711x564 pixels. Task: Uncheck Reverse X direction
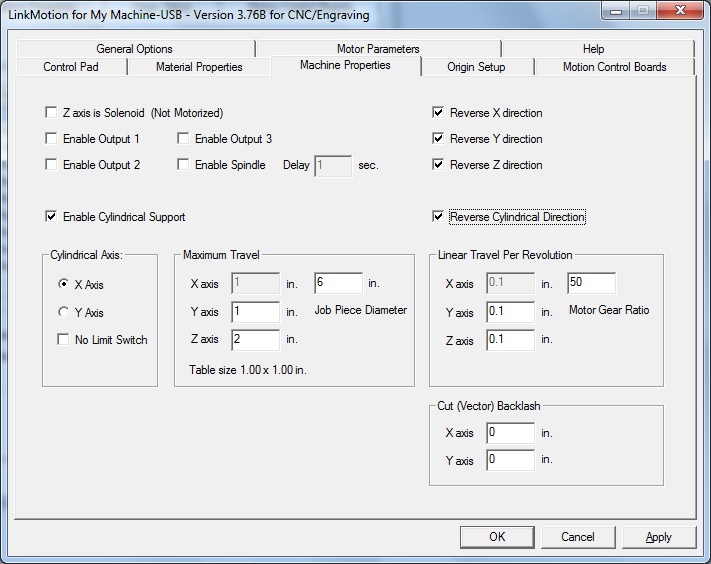(438, 112)
